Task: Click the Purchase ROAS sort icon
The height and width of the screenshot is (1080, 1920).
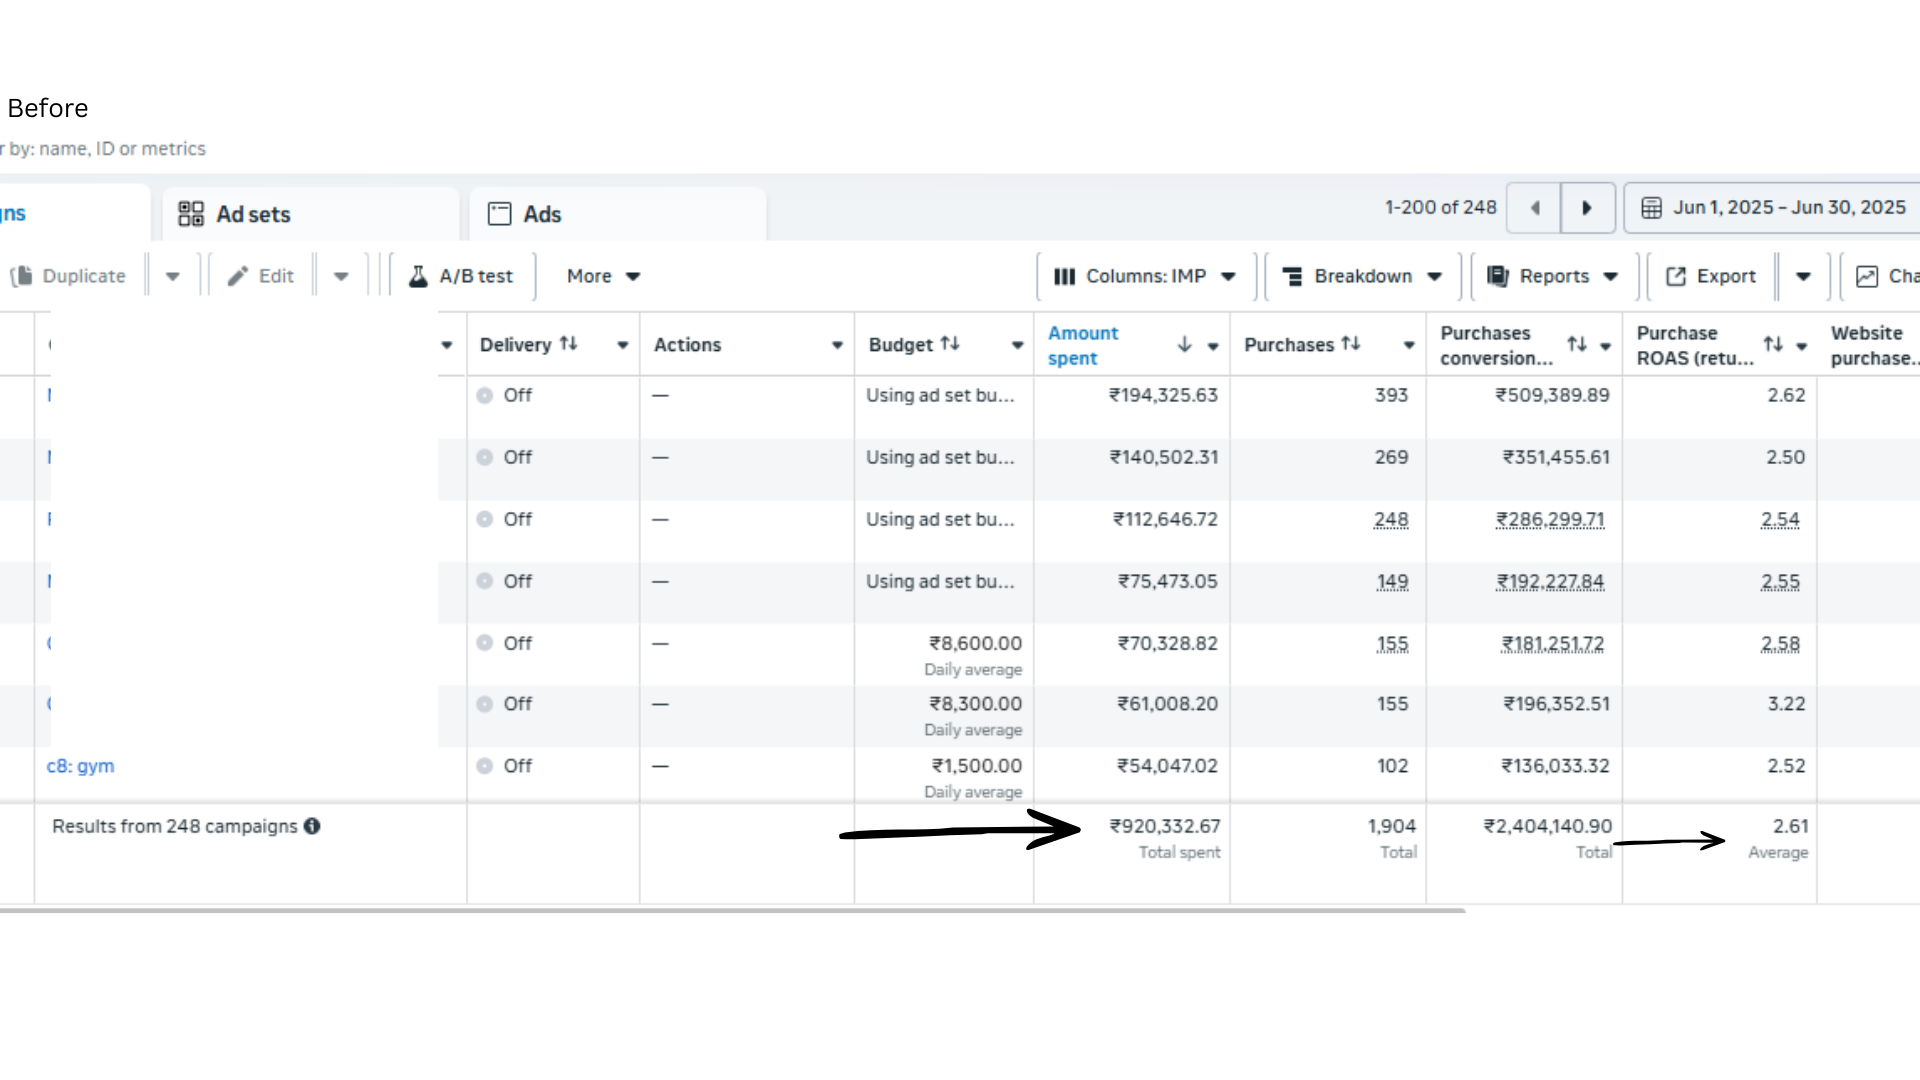Action: pos(1773,344)
